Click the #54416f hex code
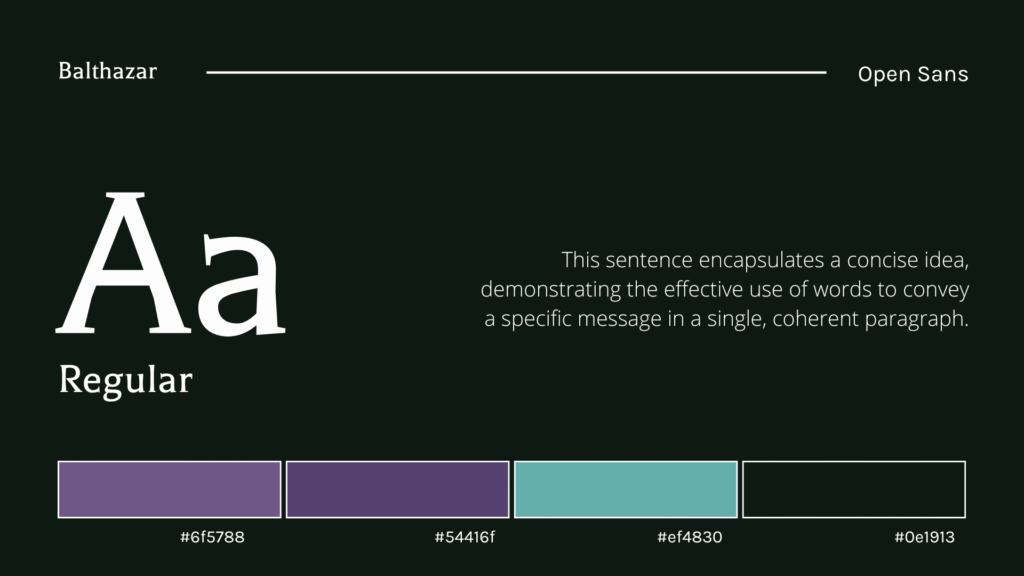1024x576 pixels. click(465, 538)
